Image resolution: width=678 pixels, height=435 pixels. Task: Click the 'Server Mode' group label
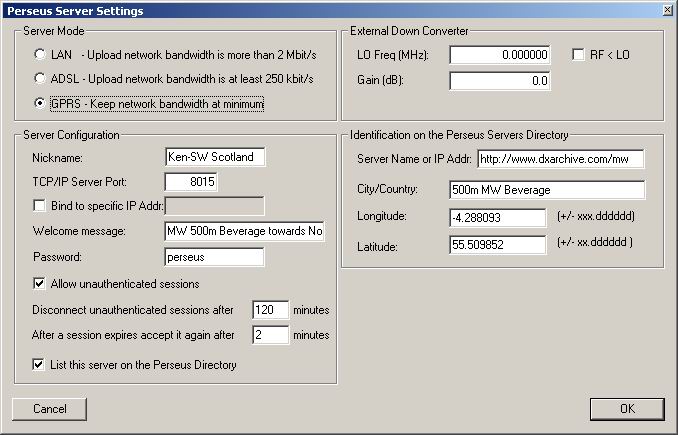coord(54,31)
